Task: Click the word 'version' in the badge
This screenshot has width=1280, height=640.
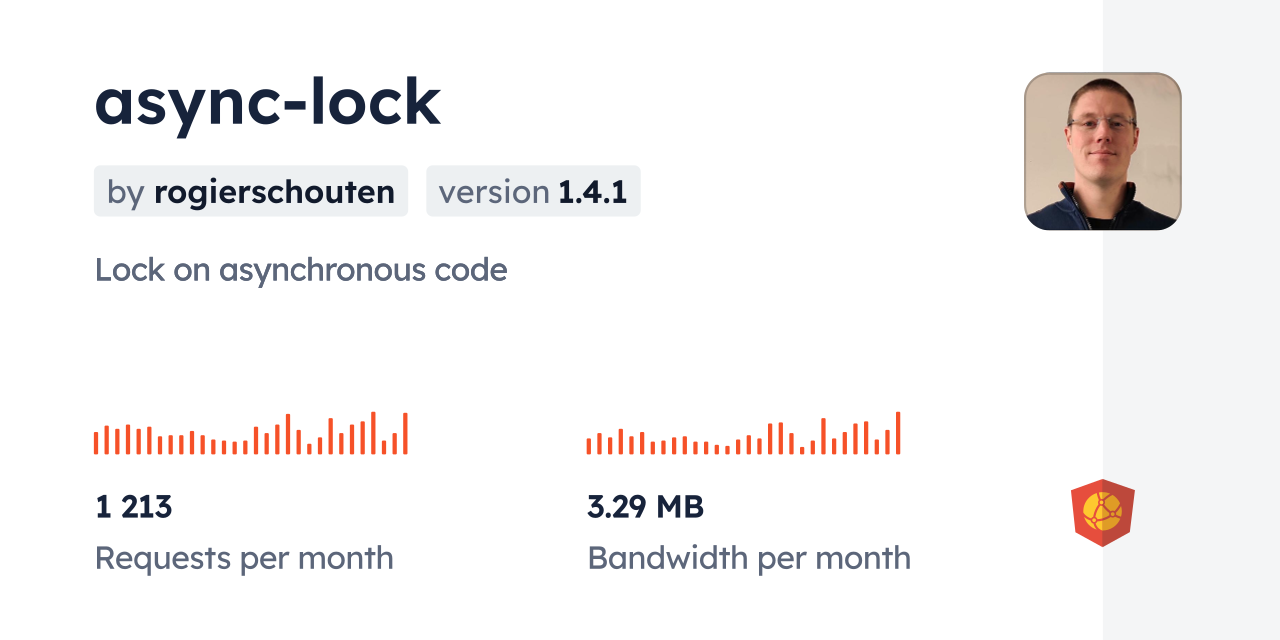Action: tap(494, 192)
